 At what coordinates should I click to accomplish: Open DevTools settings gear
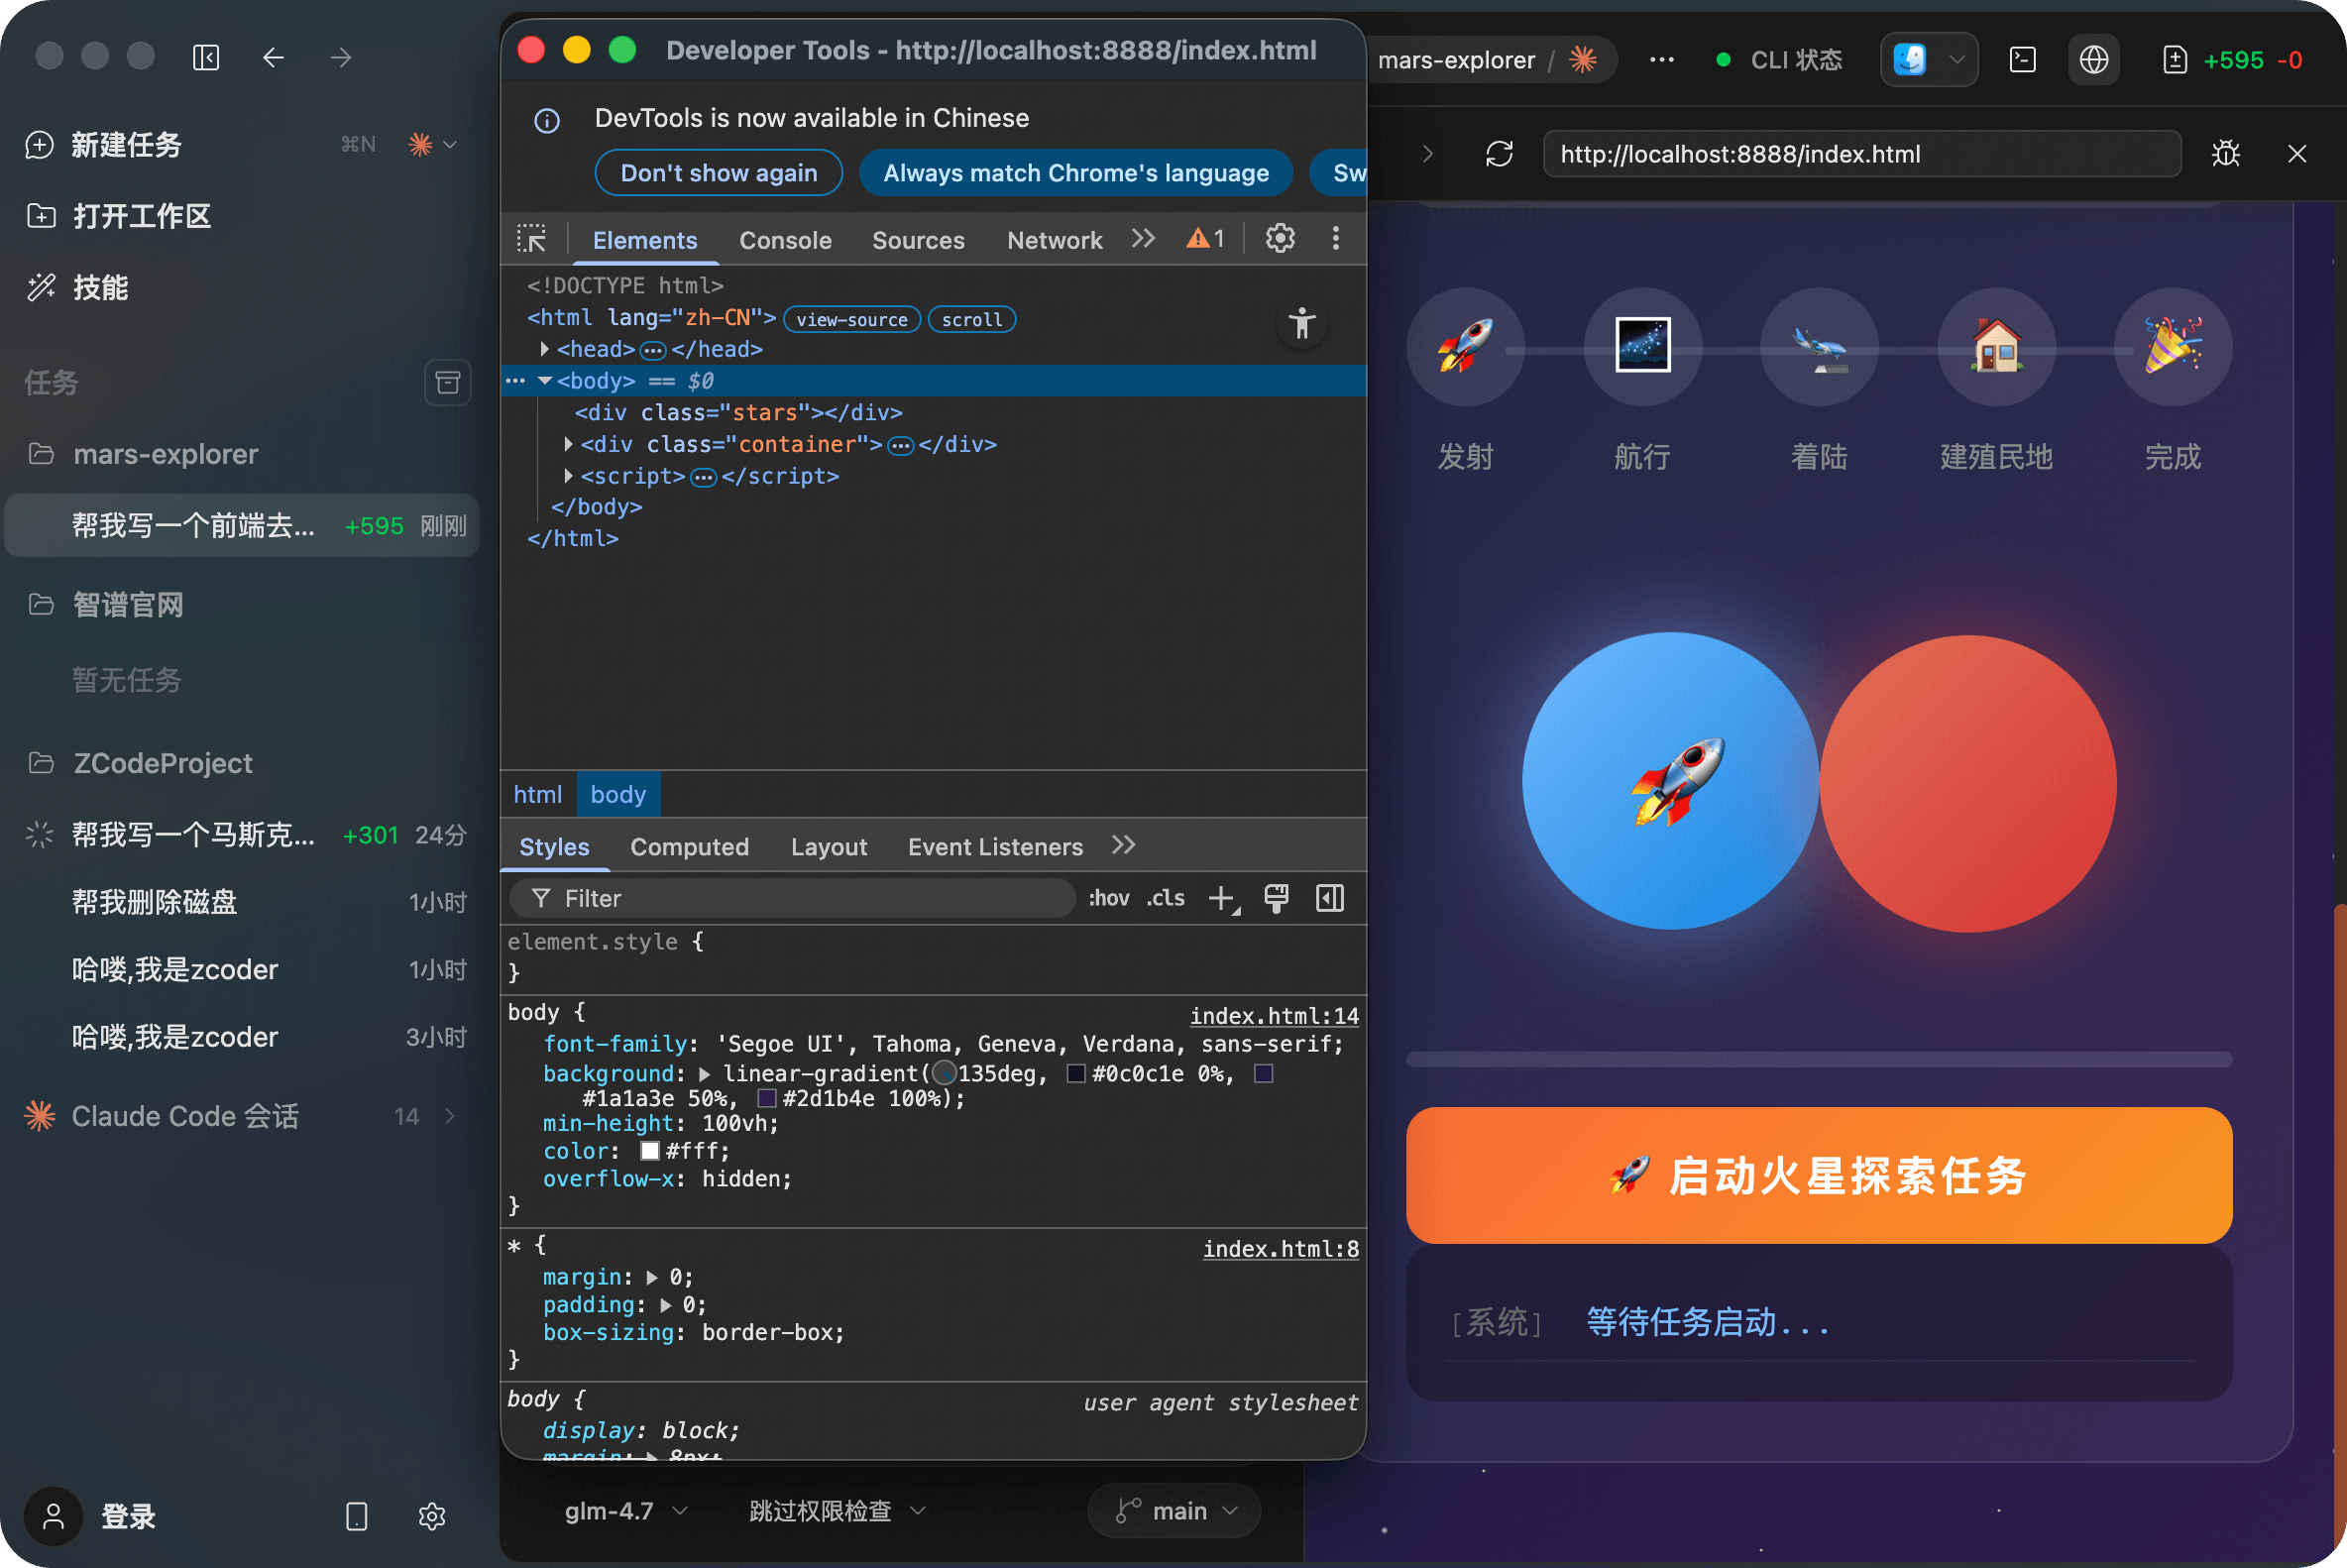click(1280, 238)
